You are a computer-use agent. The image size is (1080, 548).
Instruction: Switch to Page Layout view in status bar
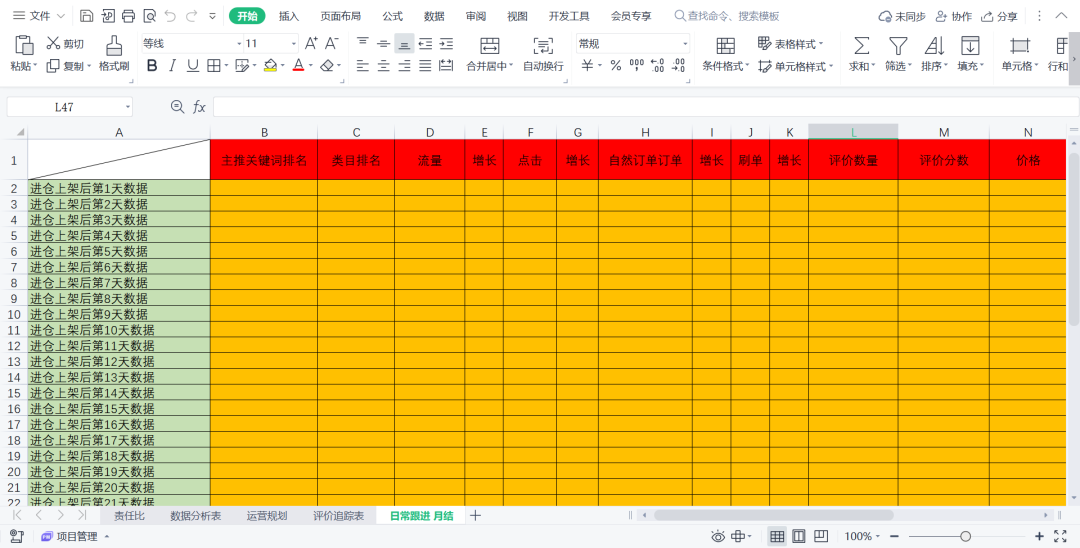pyautogui.click(x=799, y=536)
